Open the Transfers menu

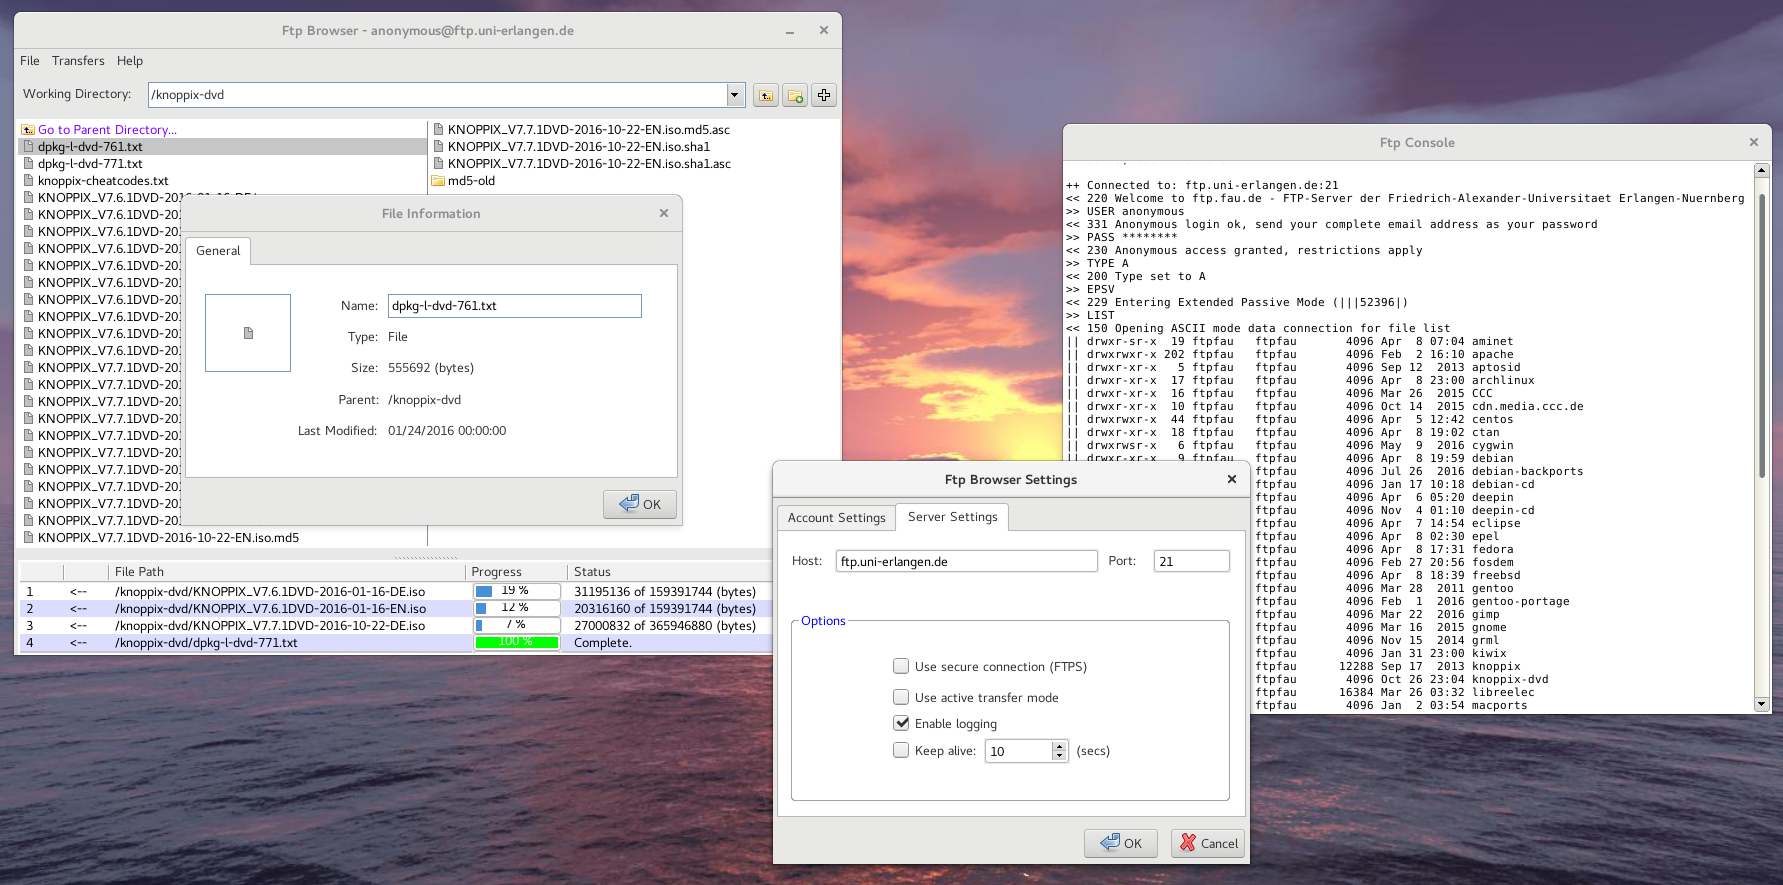tap(78, 61)
